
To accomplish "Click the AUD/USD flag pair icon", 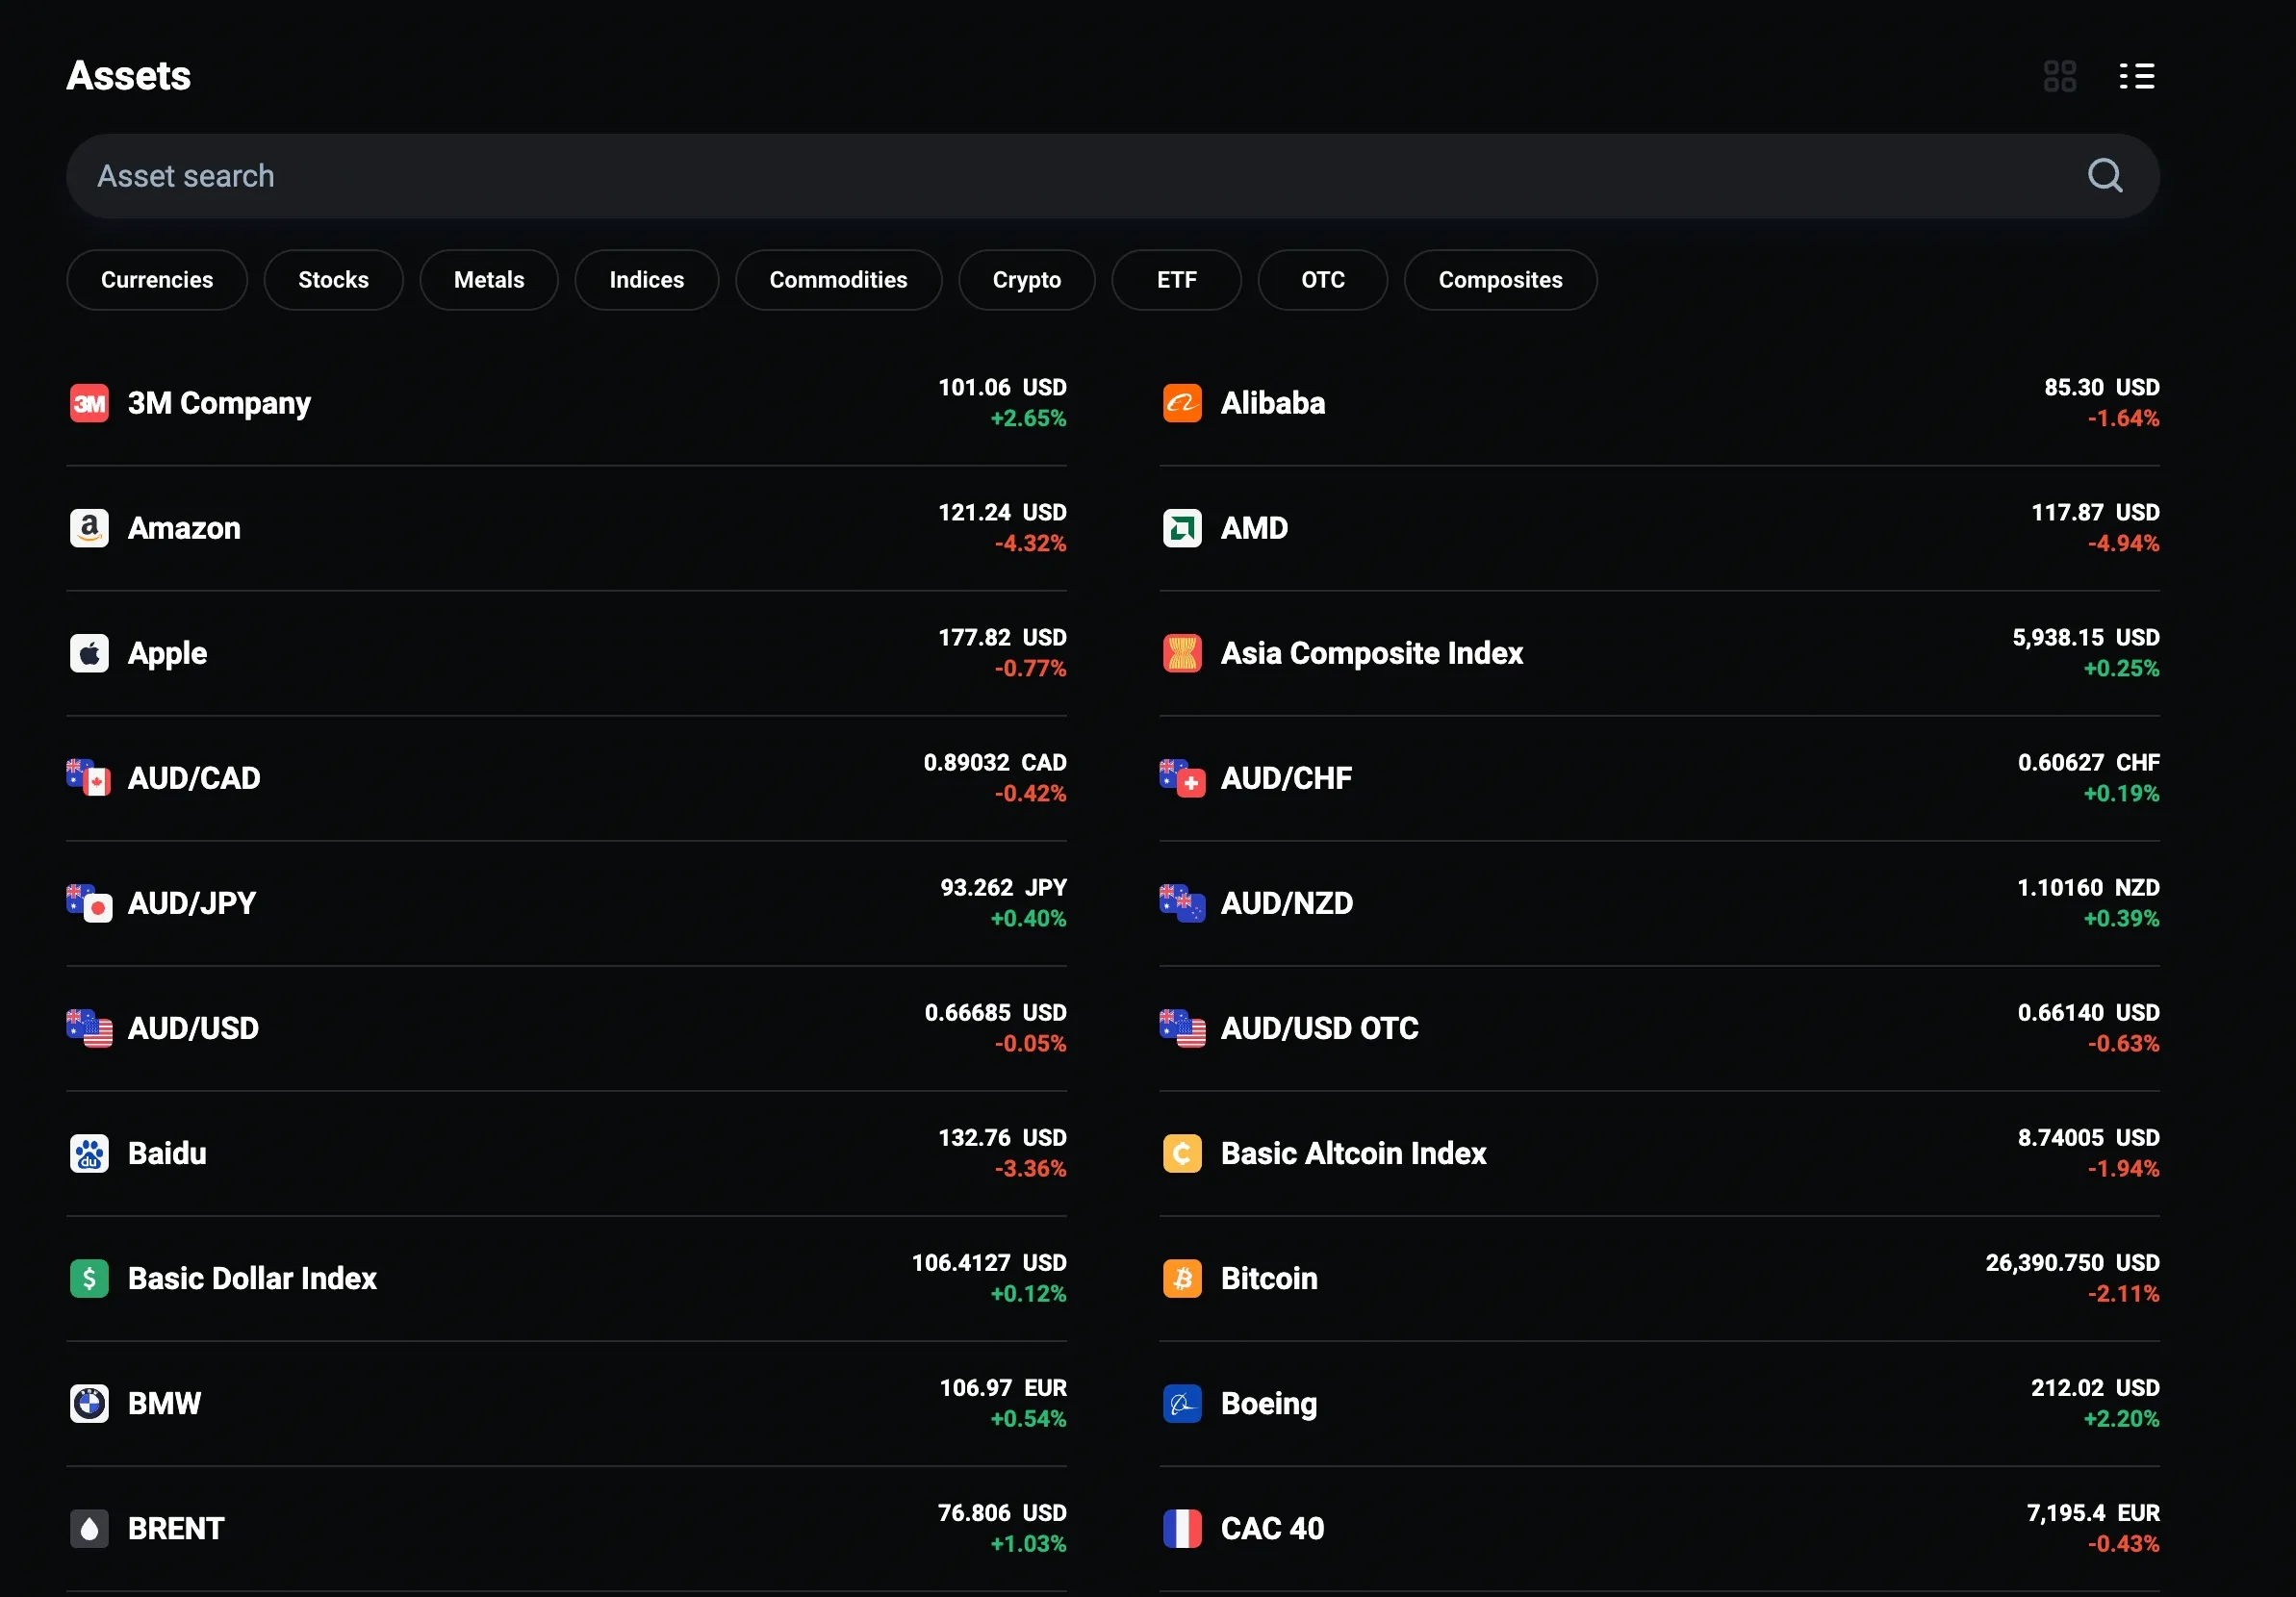I will (x=89, y=1028).
